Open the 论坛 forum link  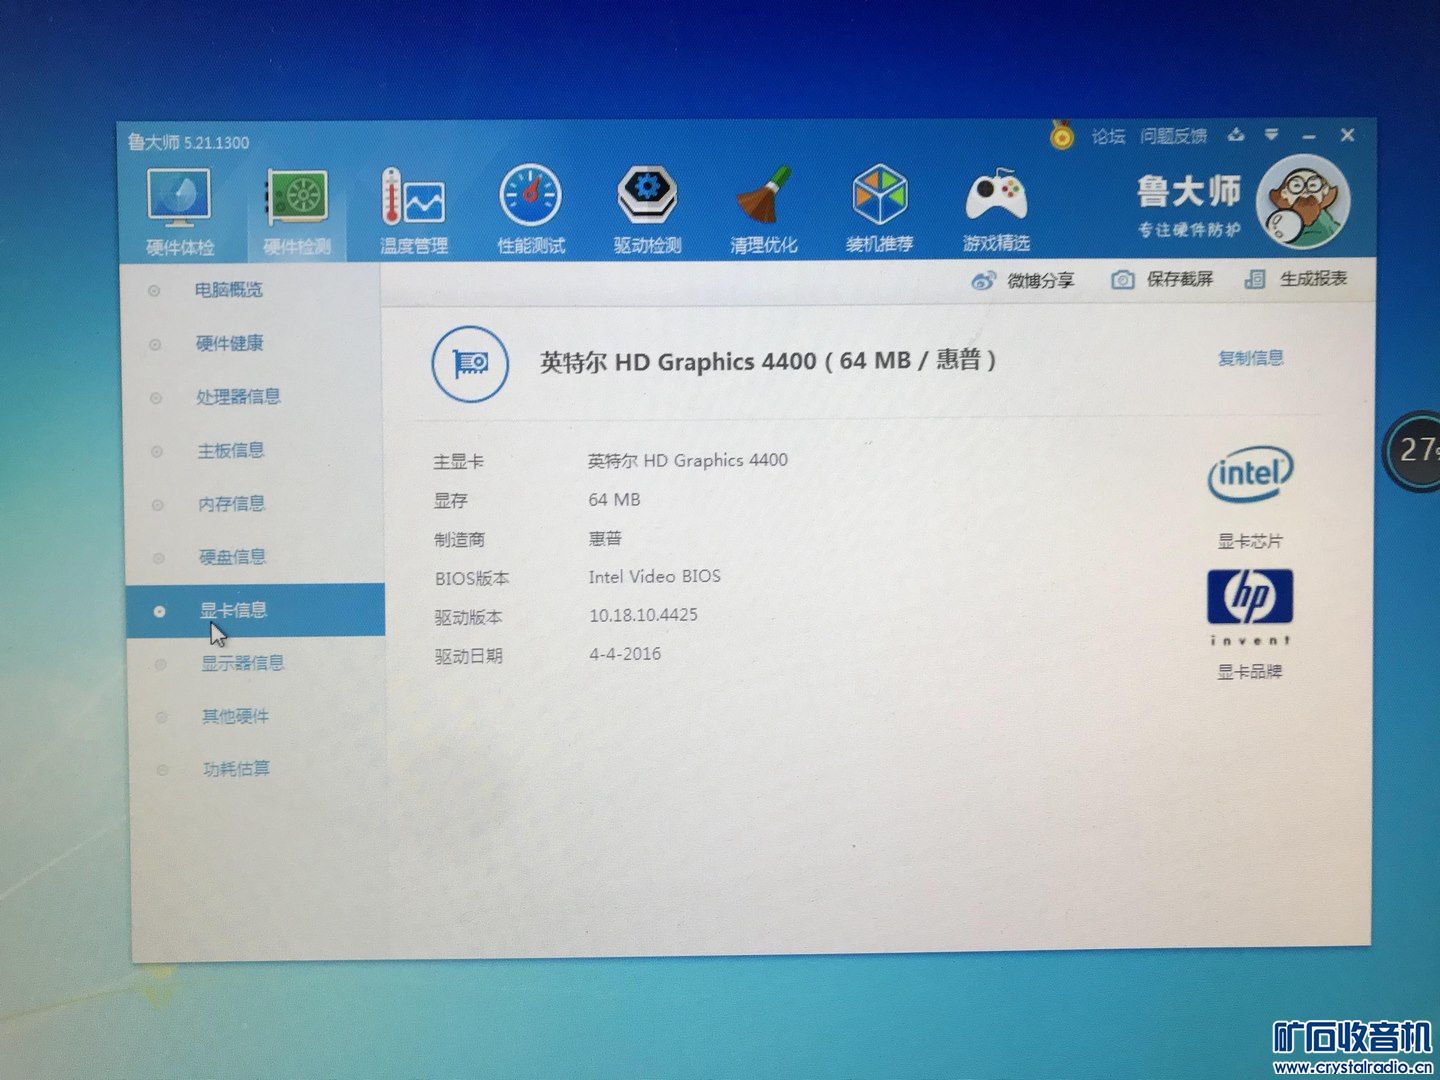[1108, 136]
